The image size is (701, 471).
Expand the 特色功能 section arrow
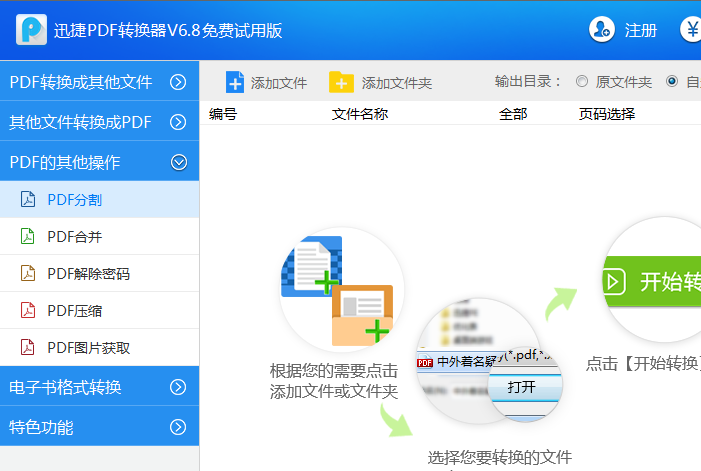coord(178,427)
